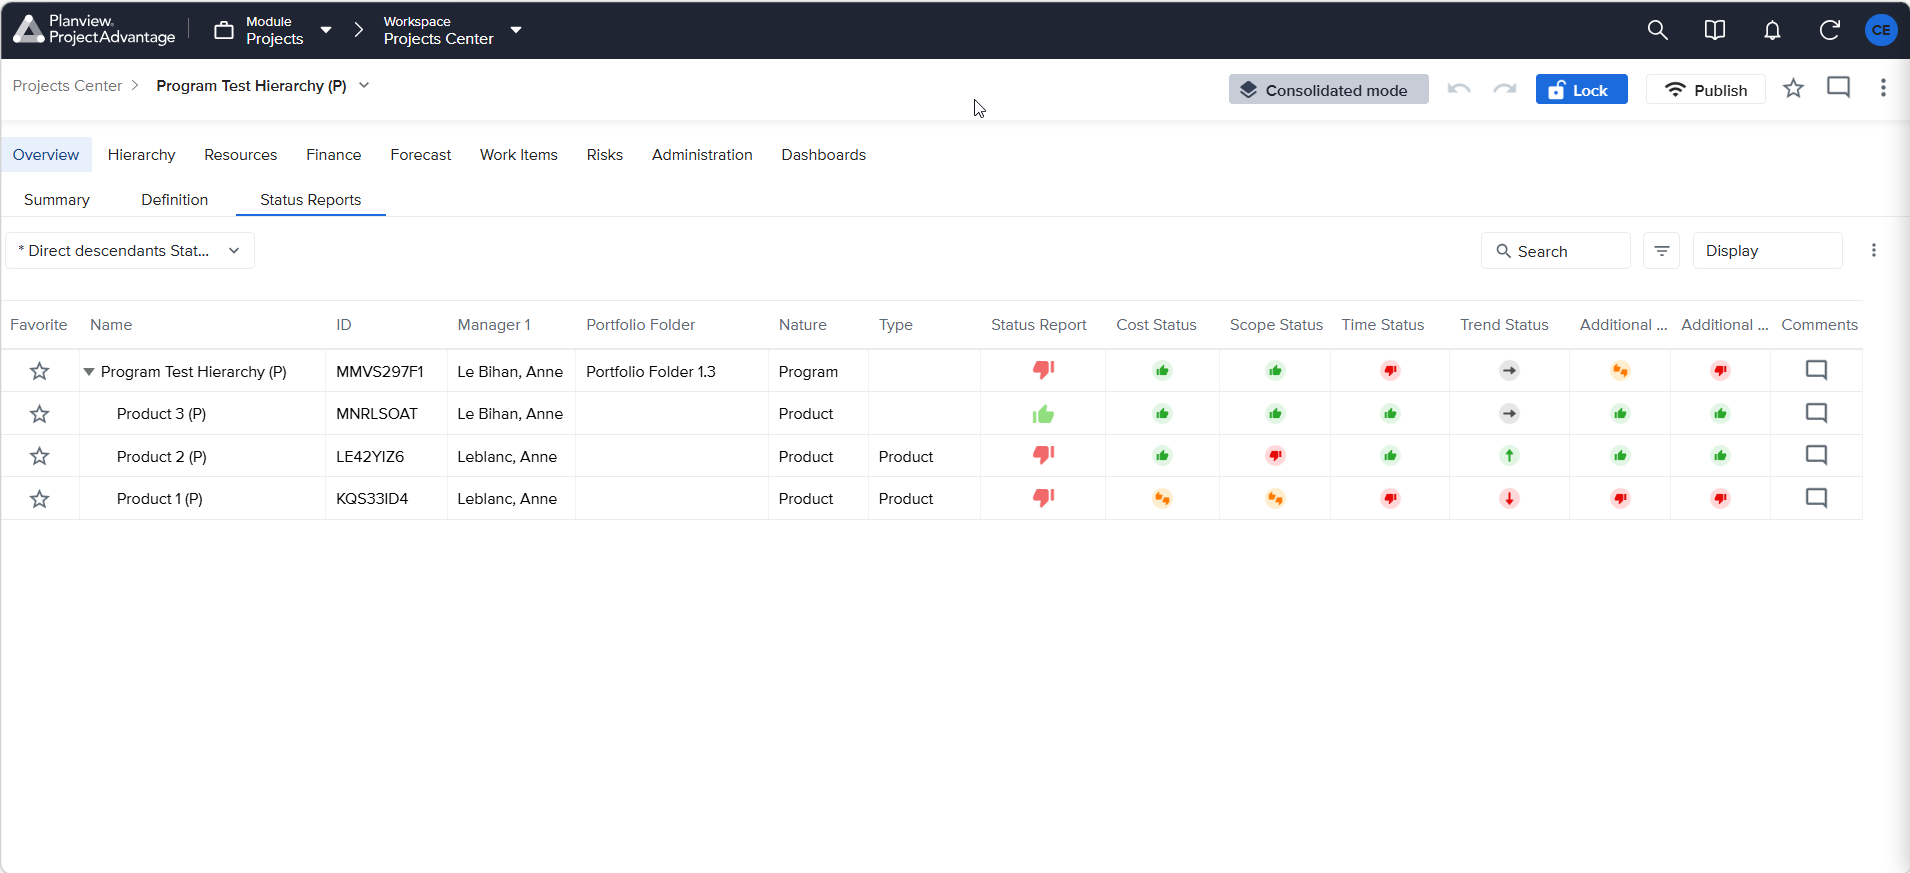
Task: Click the refresh icon in top bar
Action: pos(1829,30)
